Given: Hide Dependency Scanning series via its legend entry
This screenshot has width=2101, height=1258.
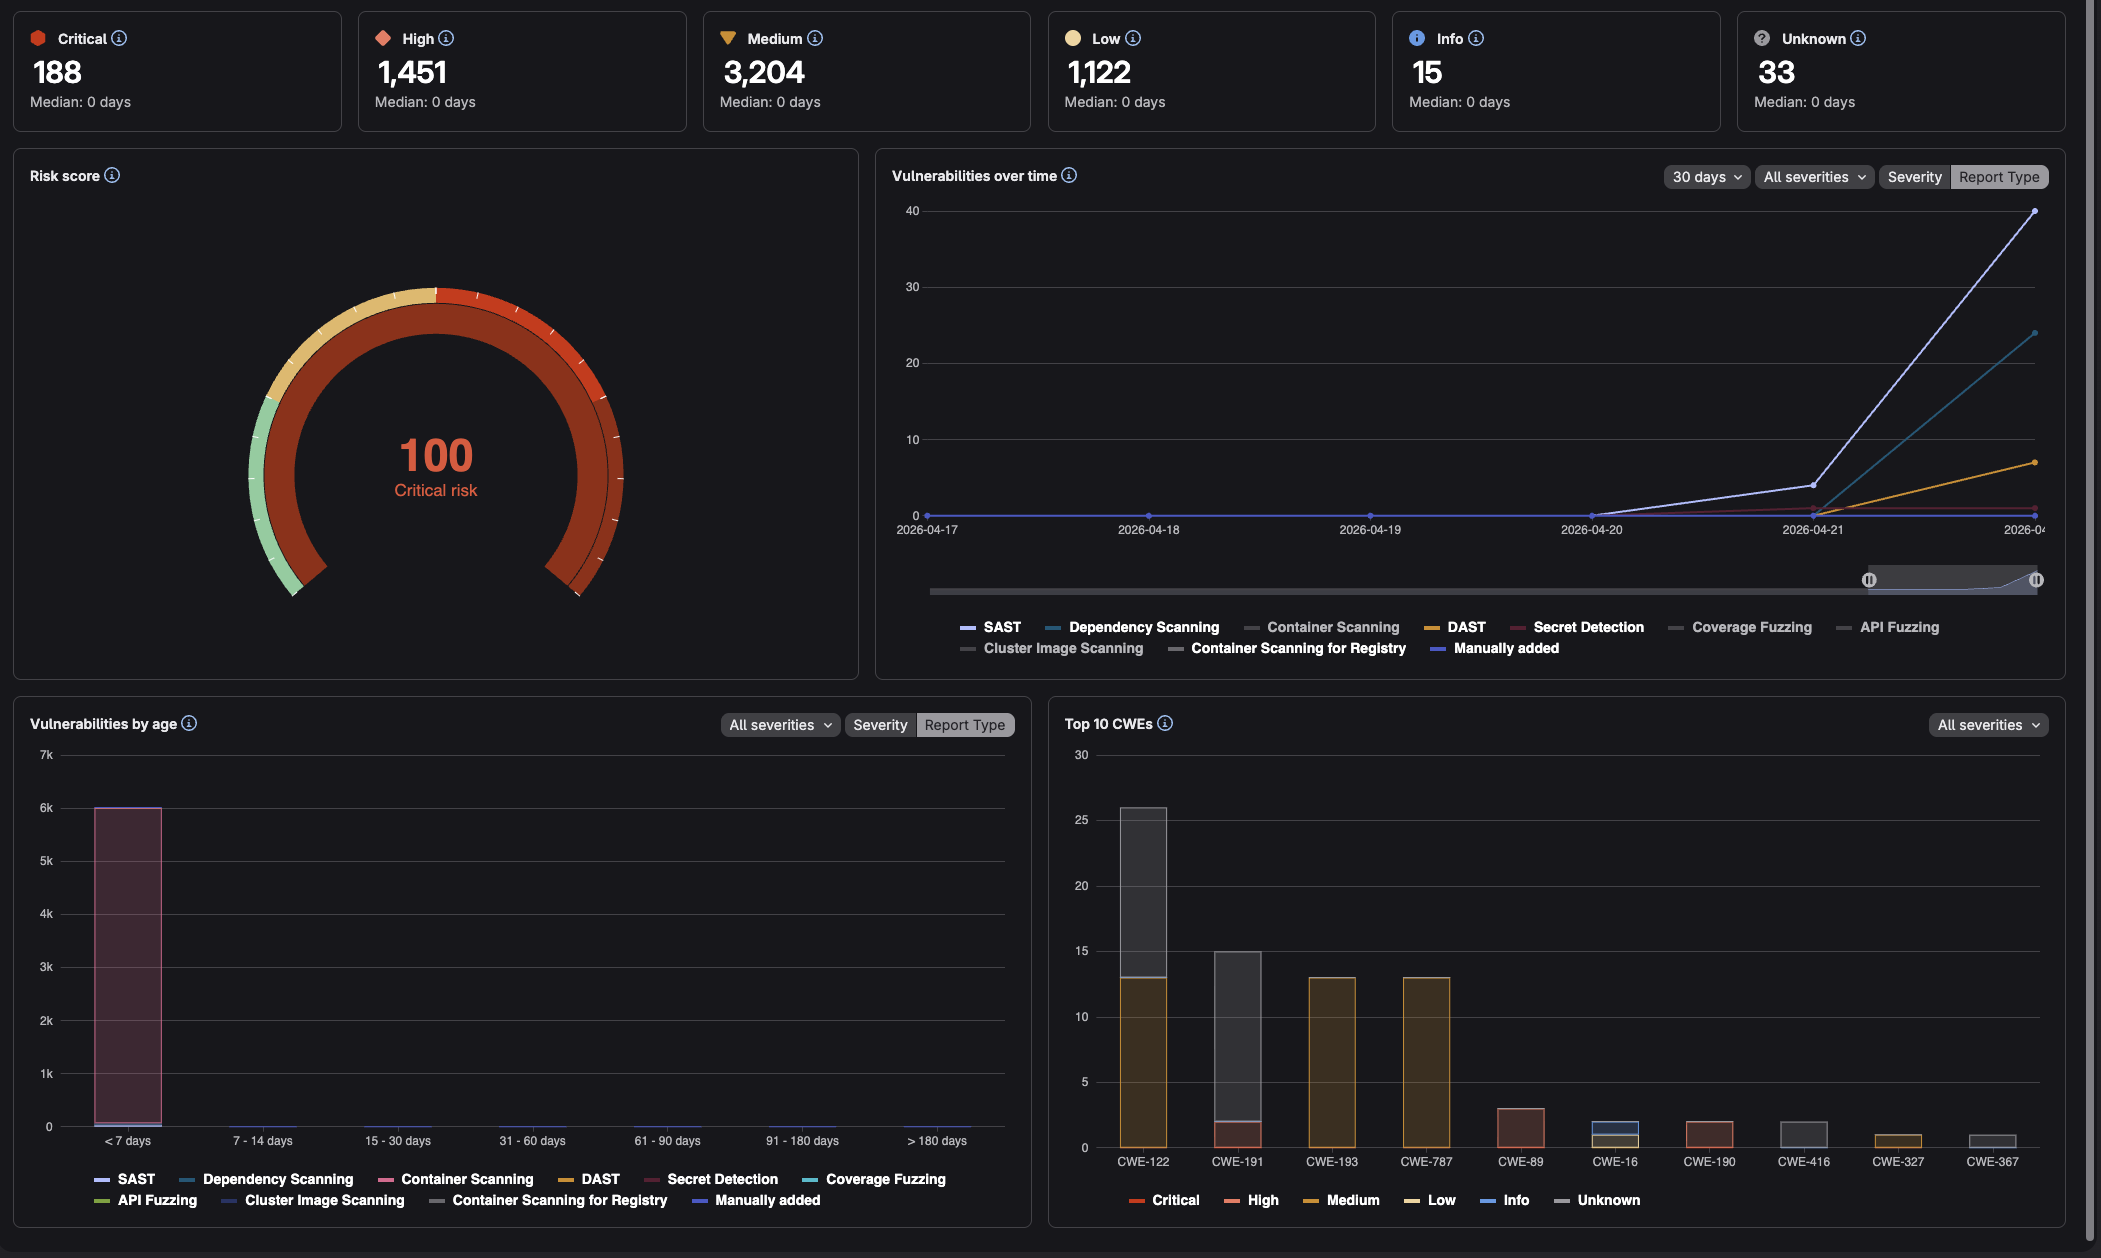Looking at the screenshot, I should click(x=1143, y=627).
